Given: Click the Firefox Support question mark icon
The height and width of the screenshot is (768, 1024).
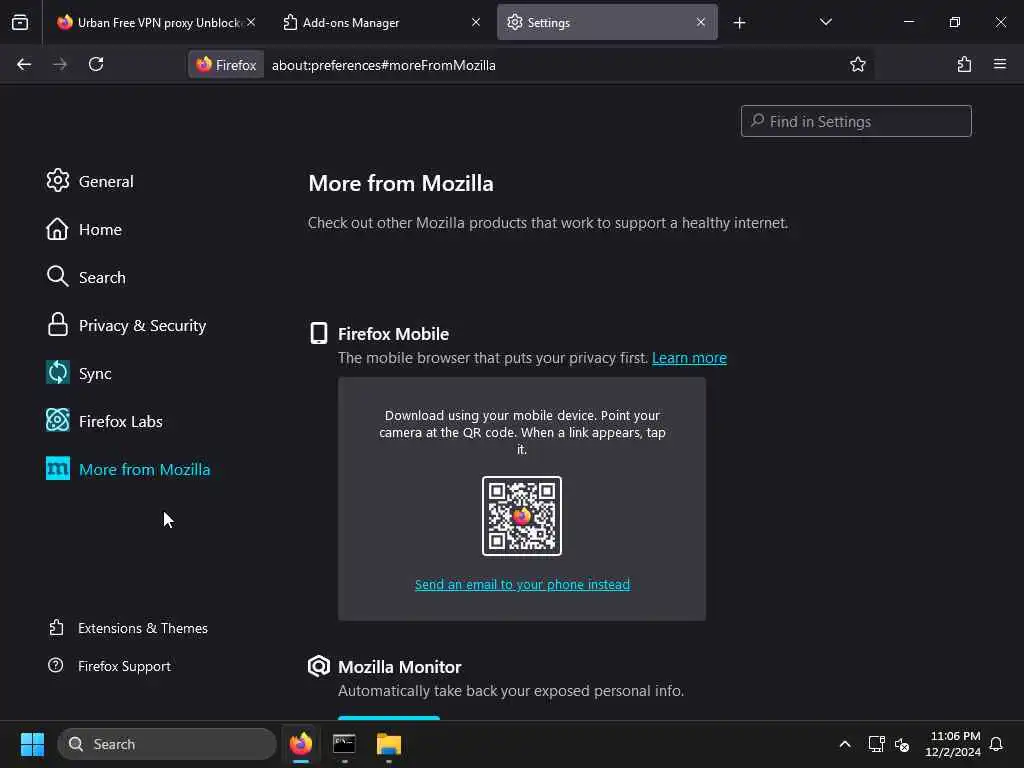Looking at the screenshot, I should 56,665.
